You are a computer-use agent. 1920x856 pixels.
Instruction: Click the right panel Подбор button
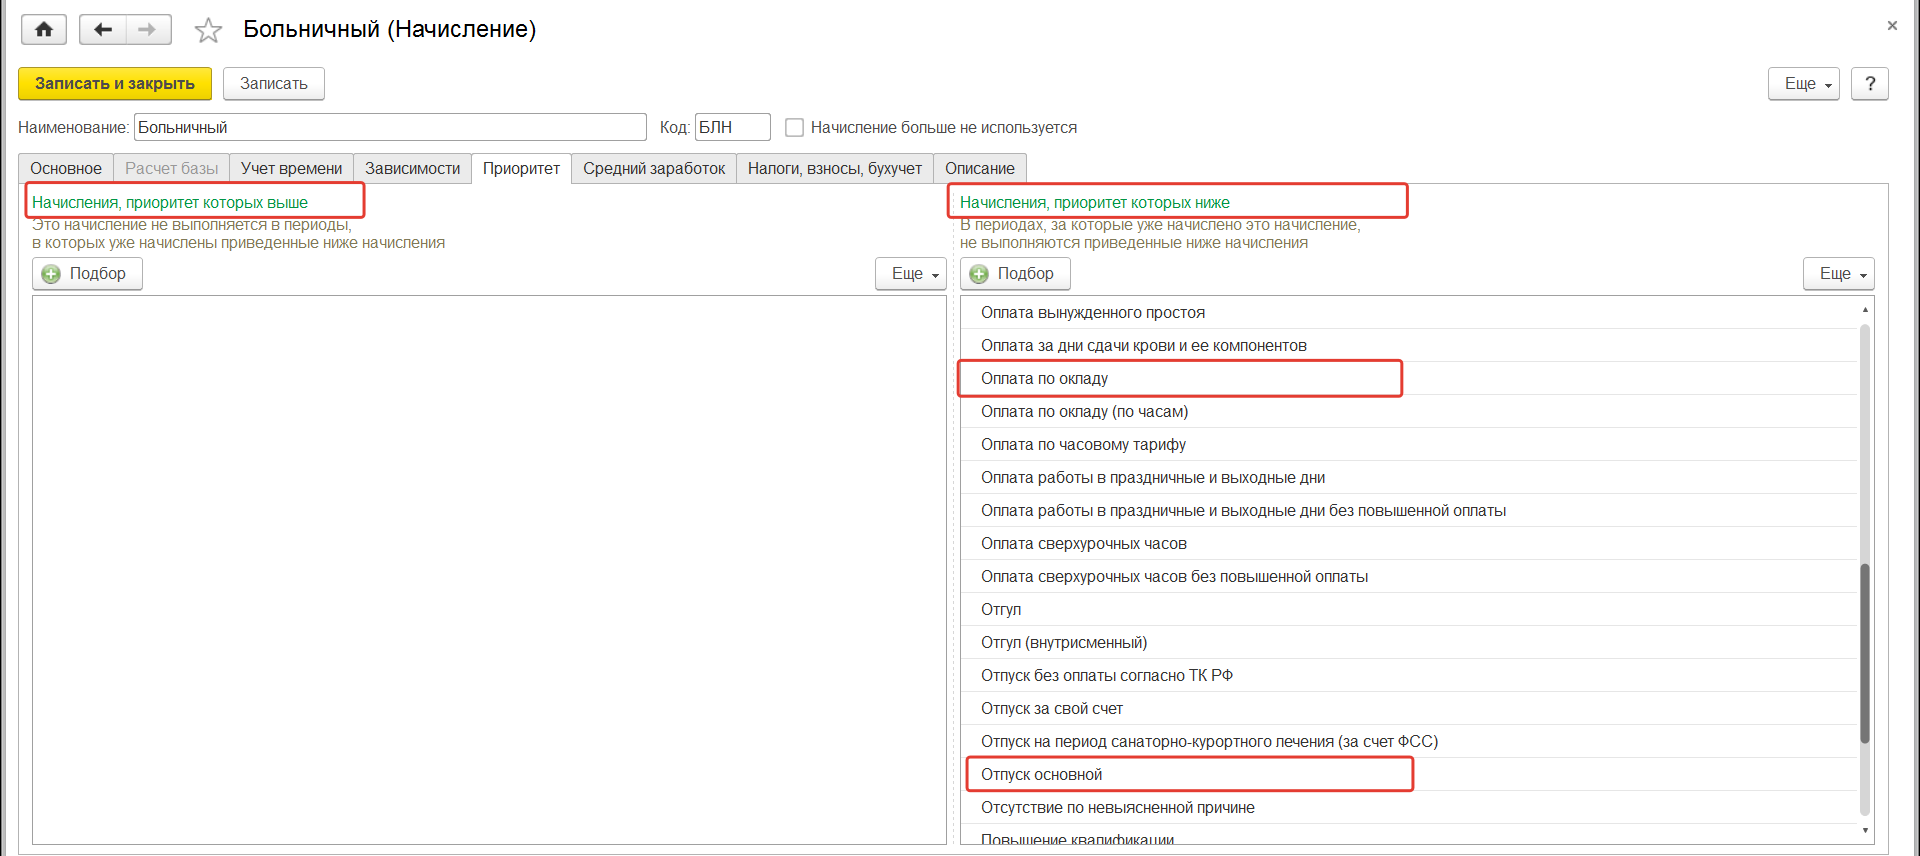click(x=1015, y=274)
